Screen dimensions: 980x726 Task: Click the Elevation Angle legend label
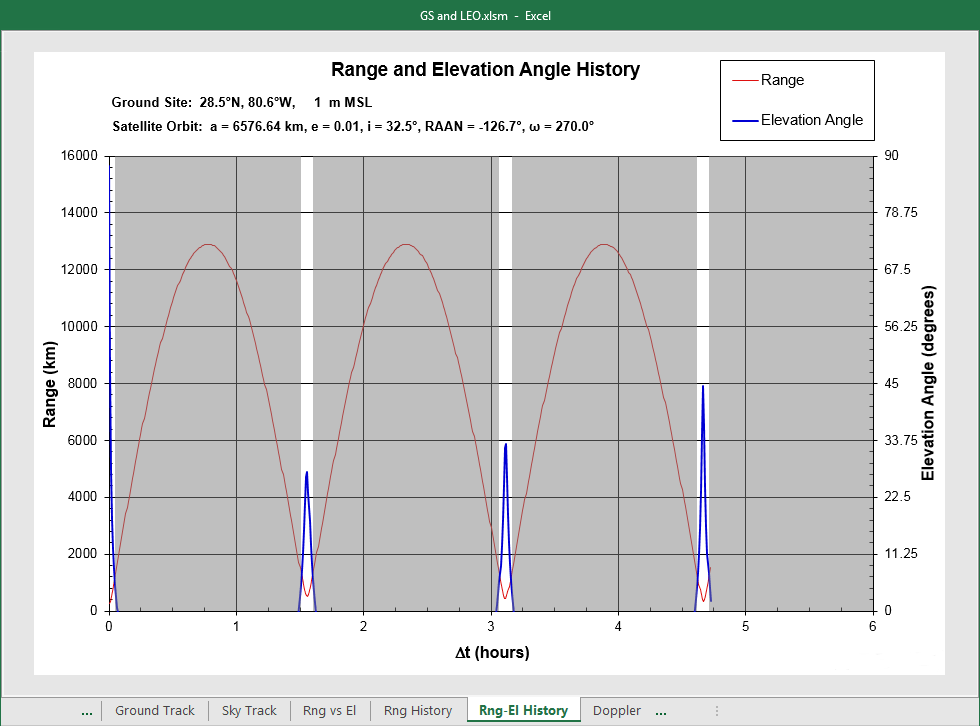click(811, 120)
